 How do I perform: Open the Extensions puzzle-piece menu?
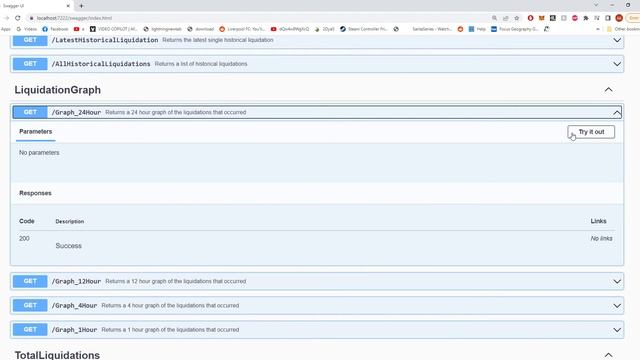tap(586, 18)
